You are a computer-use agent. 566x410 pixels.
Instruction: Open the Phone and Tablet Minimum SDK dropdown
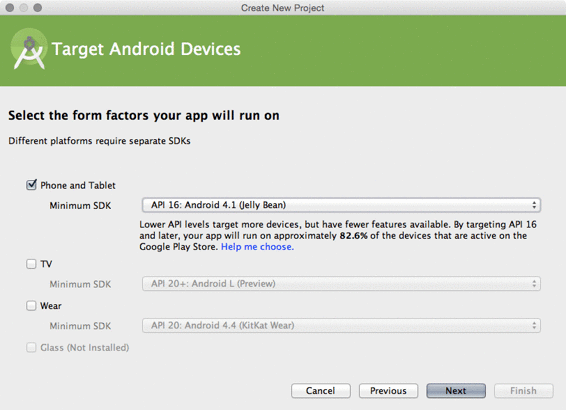341,205
